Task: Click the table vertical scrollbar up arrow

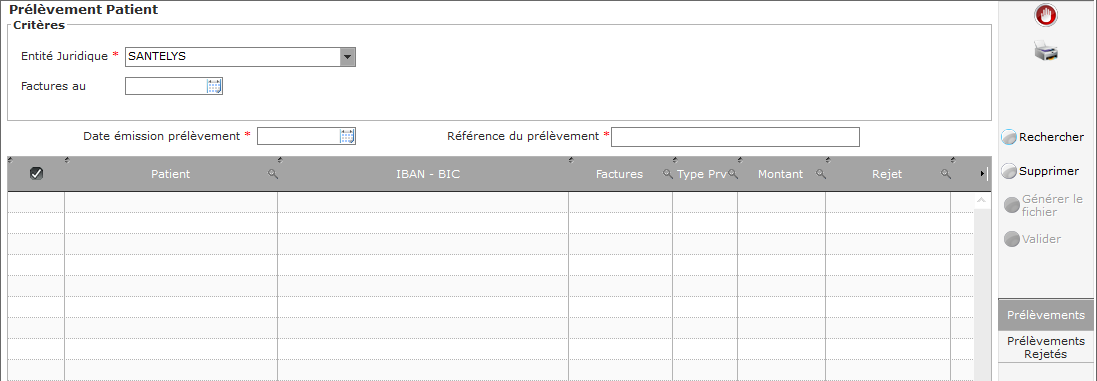Action: [981, 200]
